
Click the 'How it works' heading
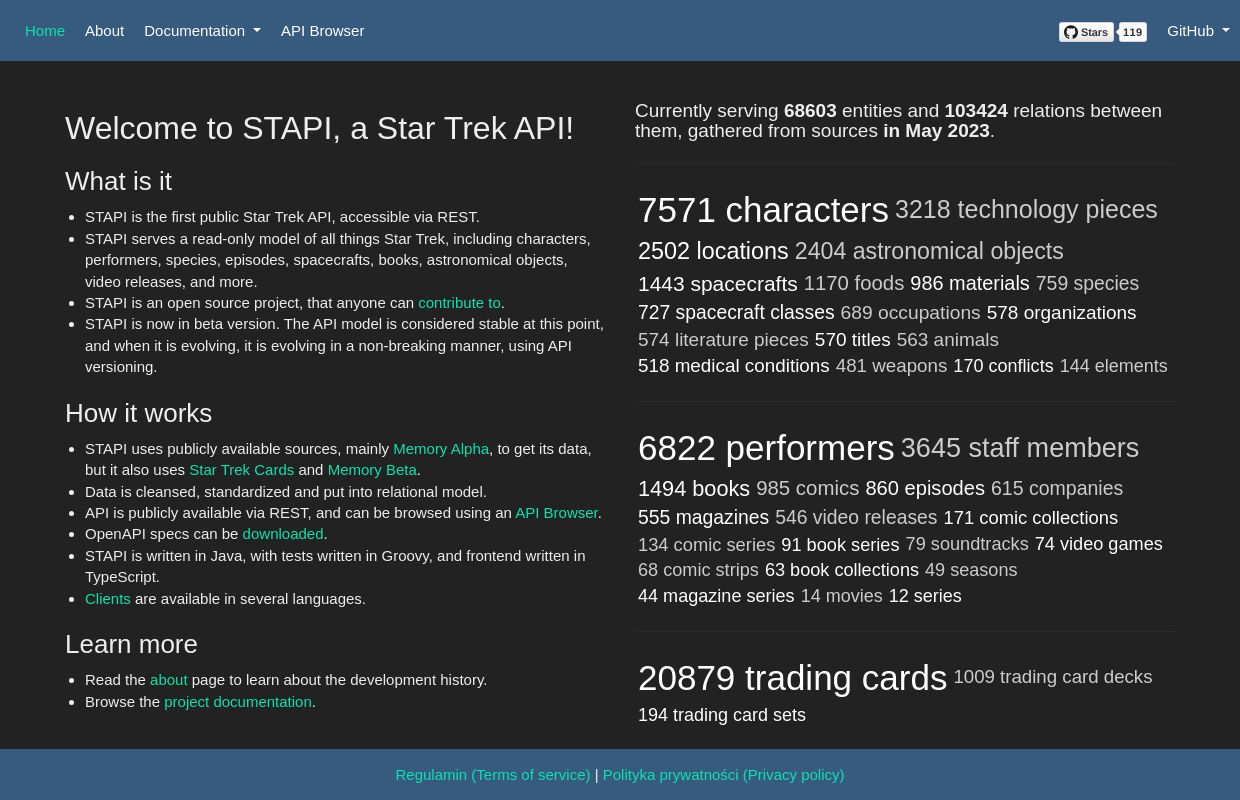pos(139,413)
